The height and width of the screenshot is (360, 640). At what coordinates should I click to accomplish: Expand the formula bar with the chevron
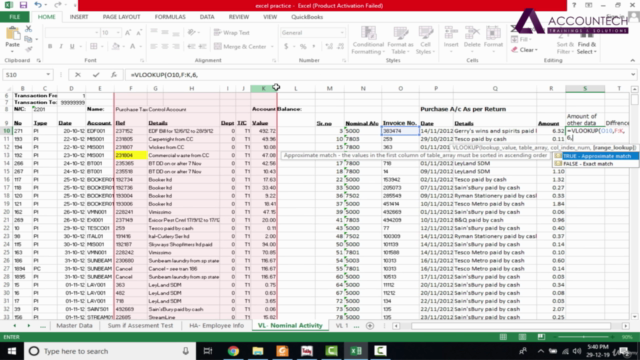(x=633, y=75)
